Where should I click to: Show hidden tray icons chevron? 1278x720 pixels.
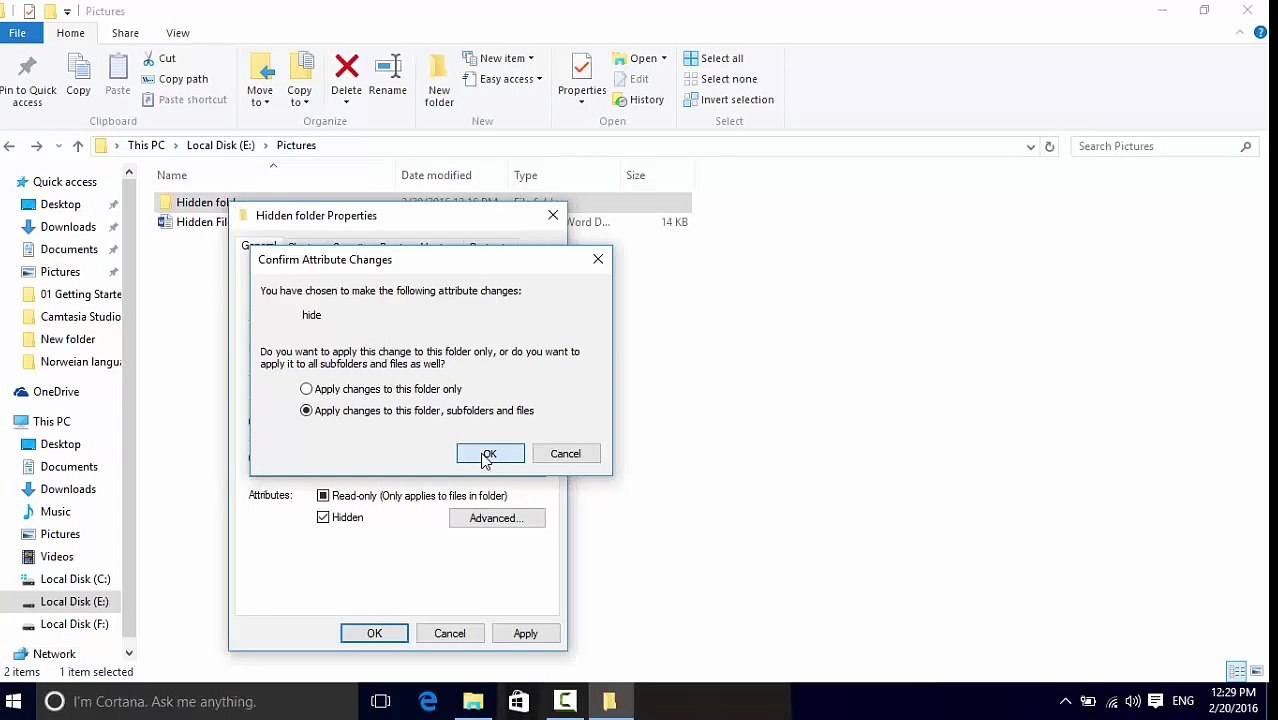pos(1065,702)
